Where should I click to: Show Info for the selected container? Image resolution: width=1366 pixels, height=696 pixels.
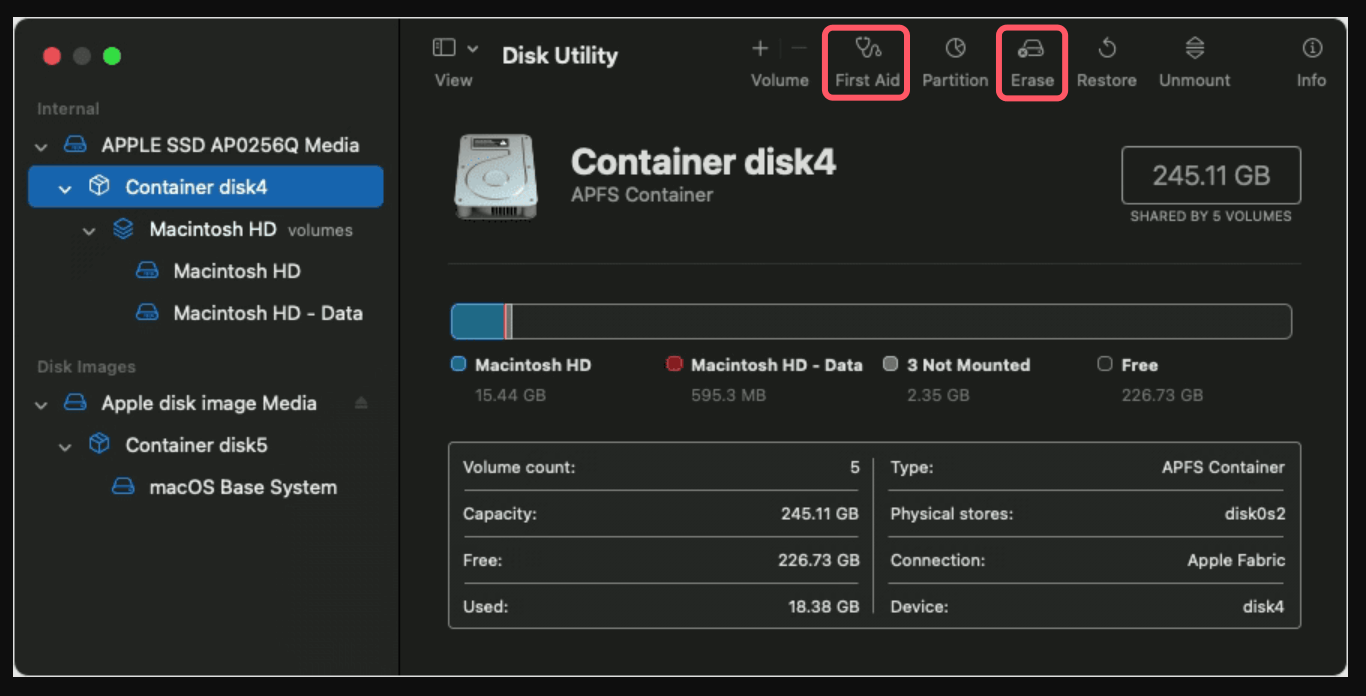coord(1311,60)
